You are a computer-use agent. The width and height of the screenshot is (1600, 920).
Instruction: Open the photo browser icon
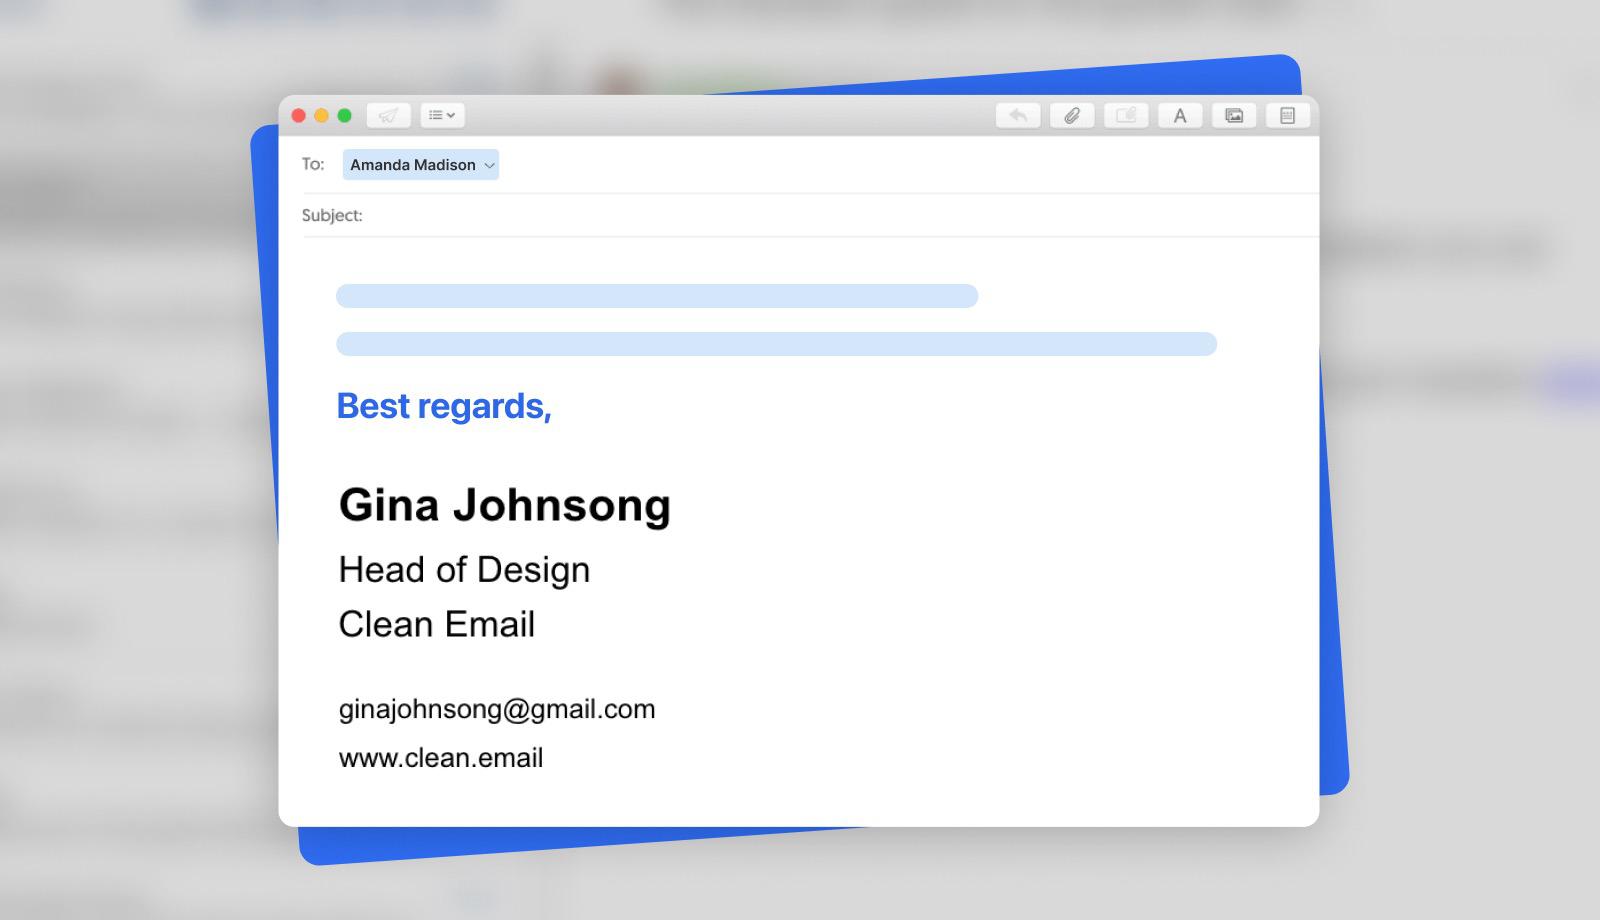1234,115
